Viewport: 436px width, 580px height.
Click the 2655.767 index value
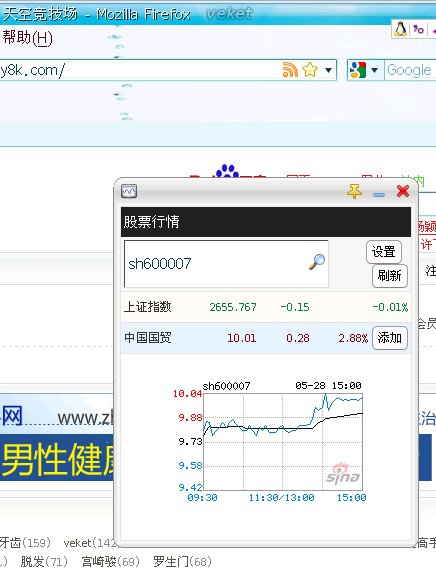pos(233,307)
